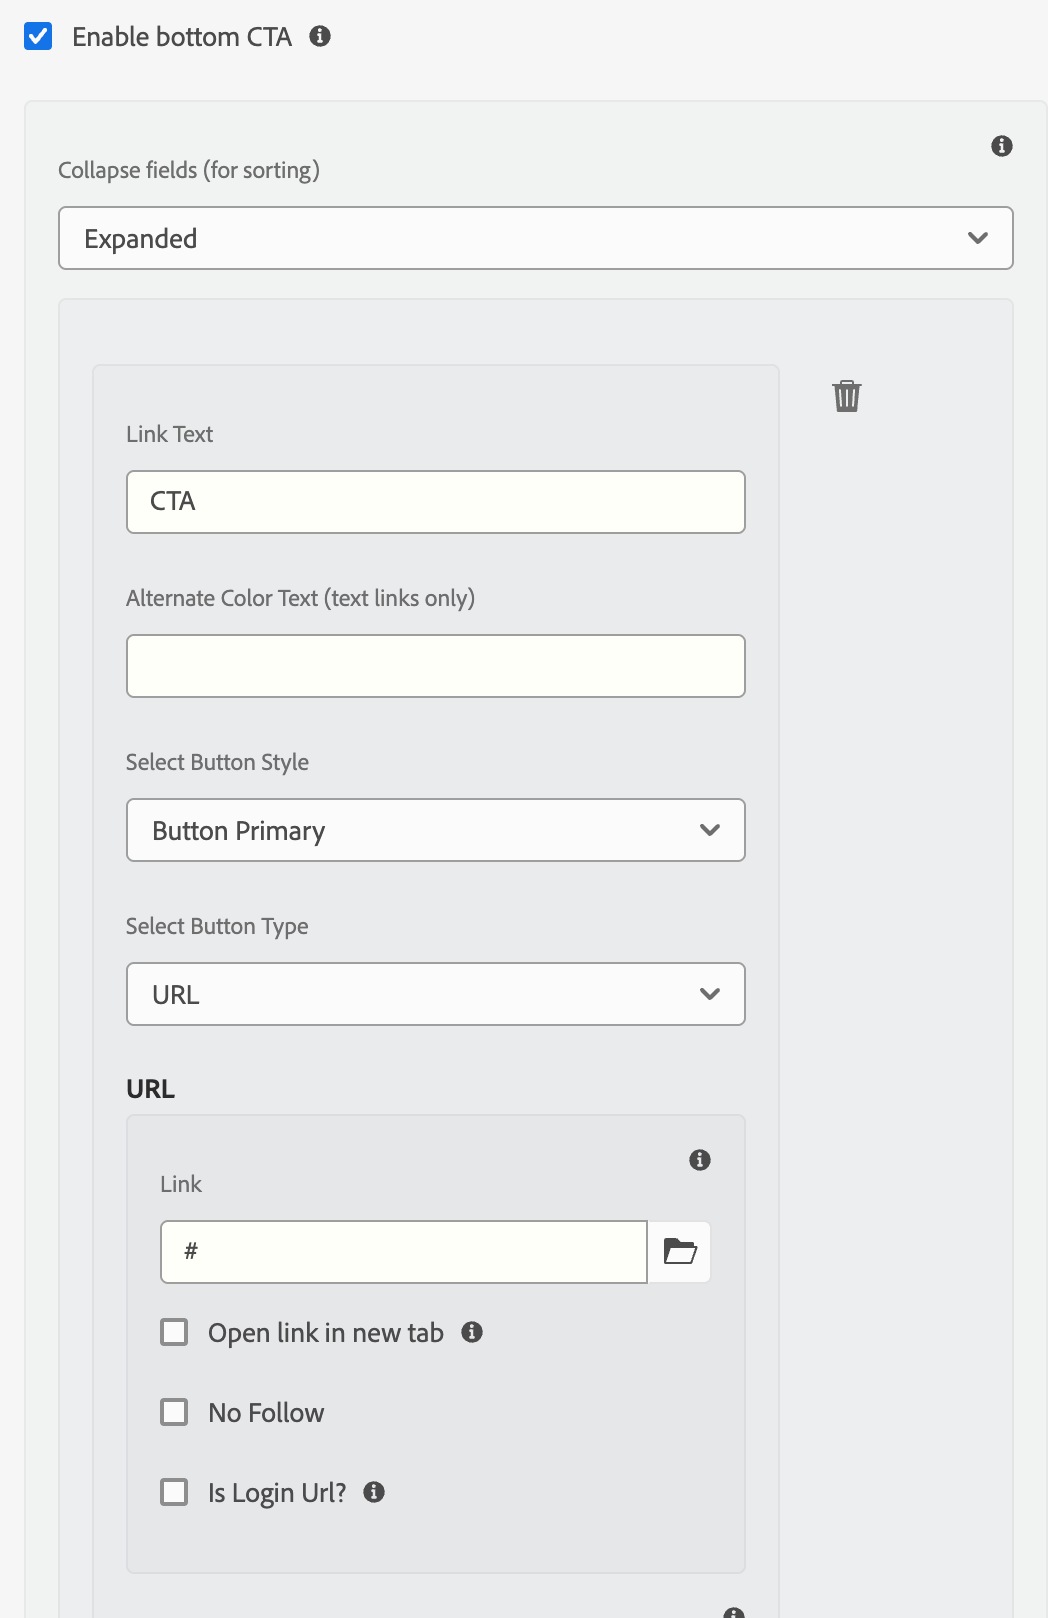Check the Is Login Url? checkbox
This screenshot has width=1048, height=1618.
coord(174,1491)
